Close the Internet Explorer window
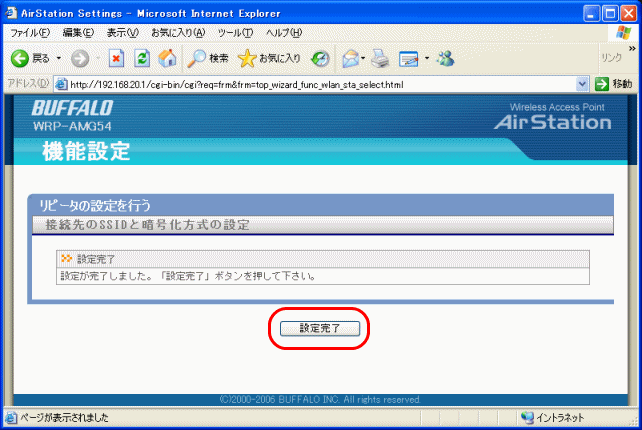 pos(628,14)
